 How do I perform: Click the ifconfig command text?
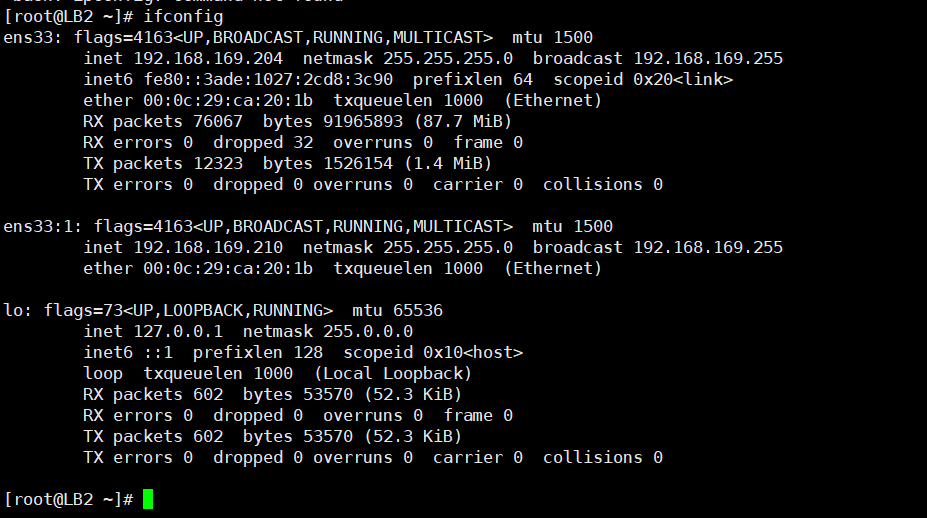[183, 17]
